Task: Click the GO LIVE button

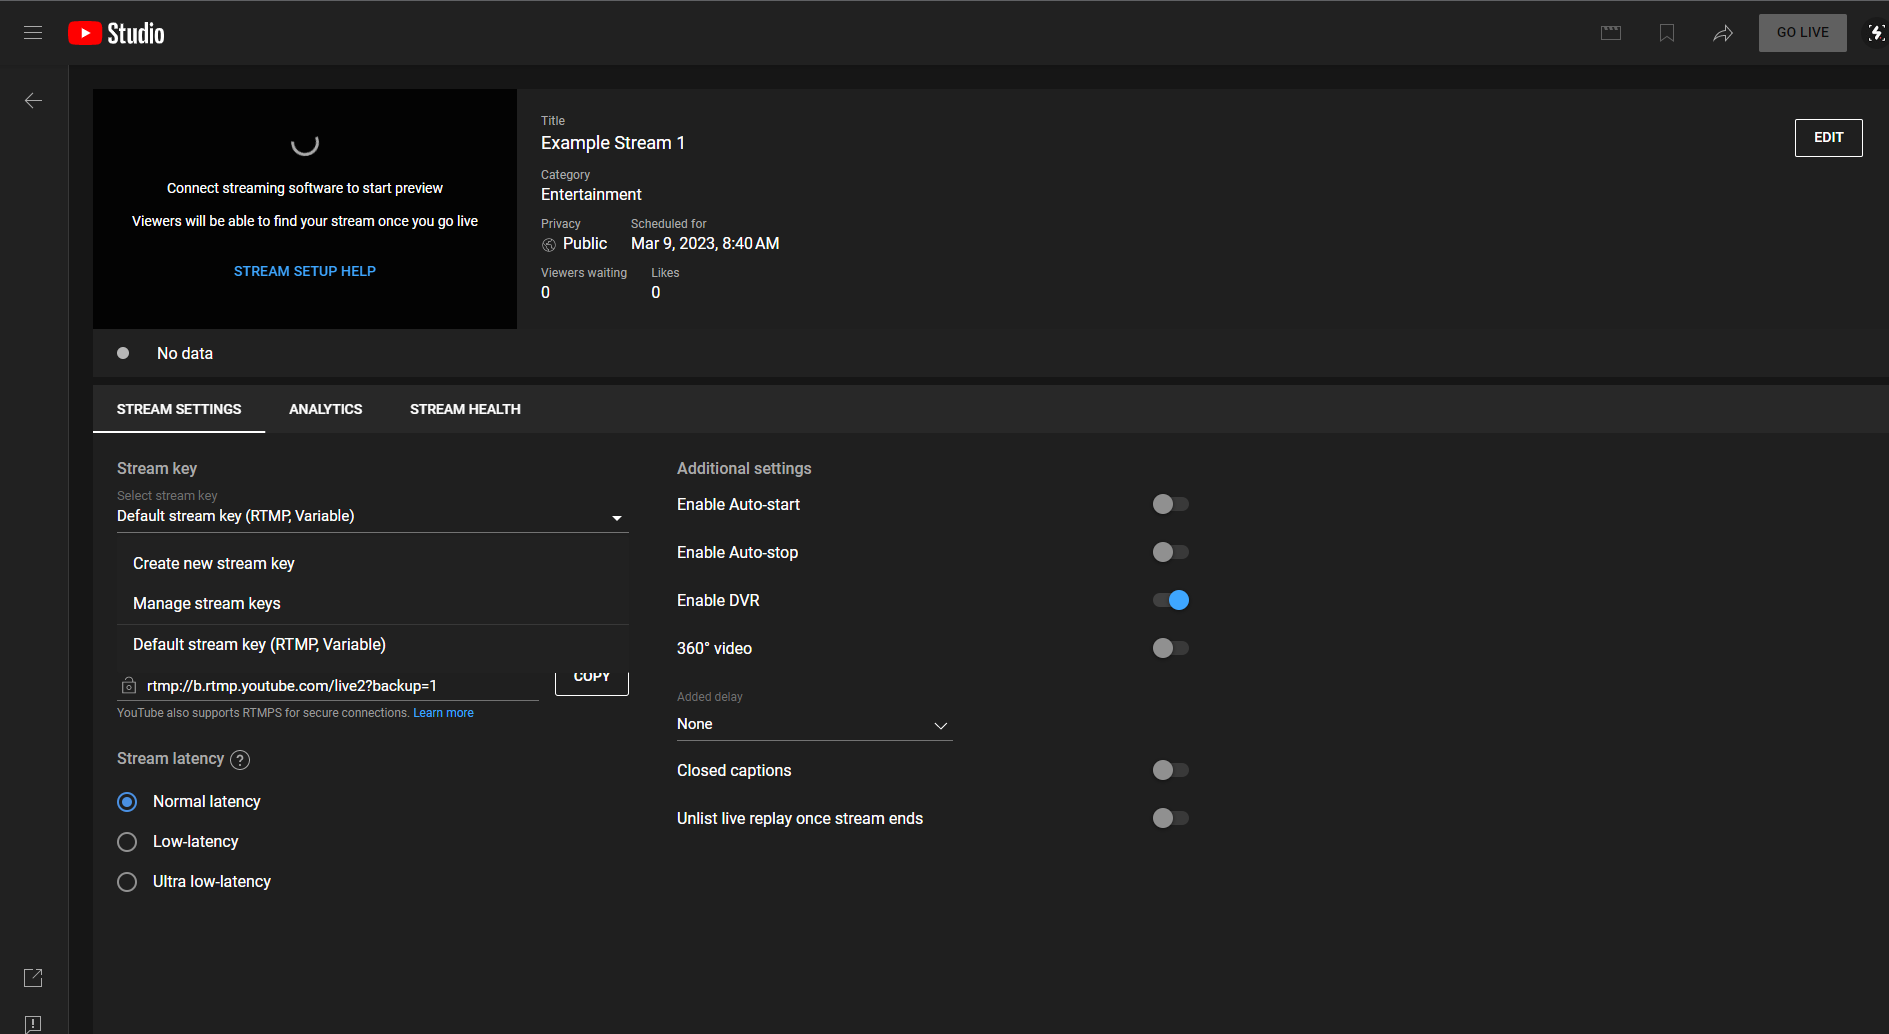Action: tap(1802, 33)
